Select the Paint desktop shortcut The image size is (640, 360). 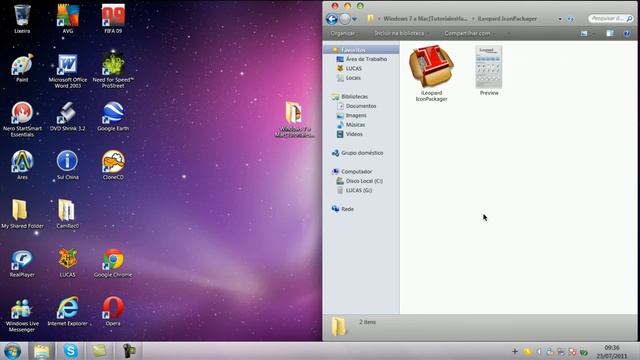[x=22, y=68]
